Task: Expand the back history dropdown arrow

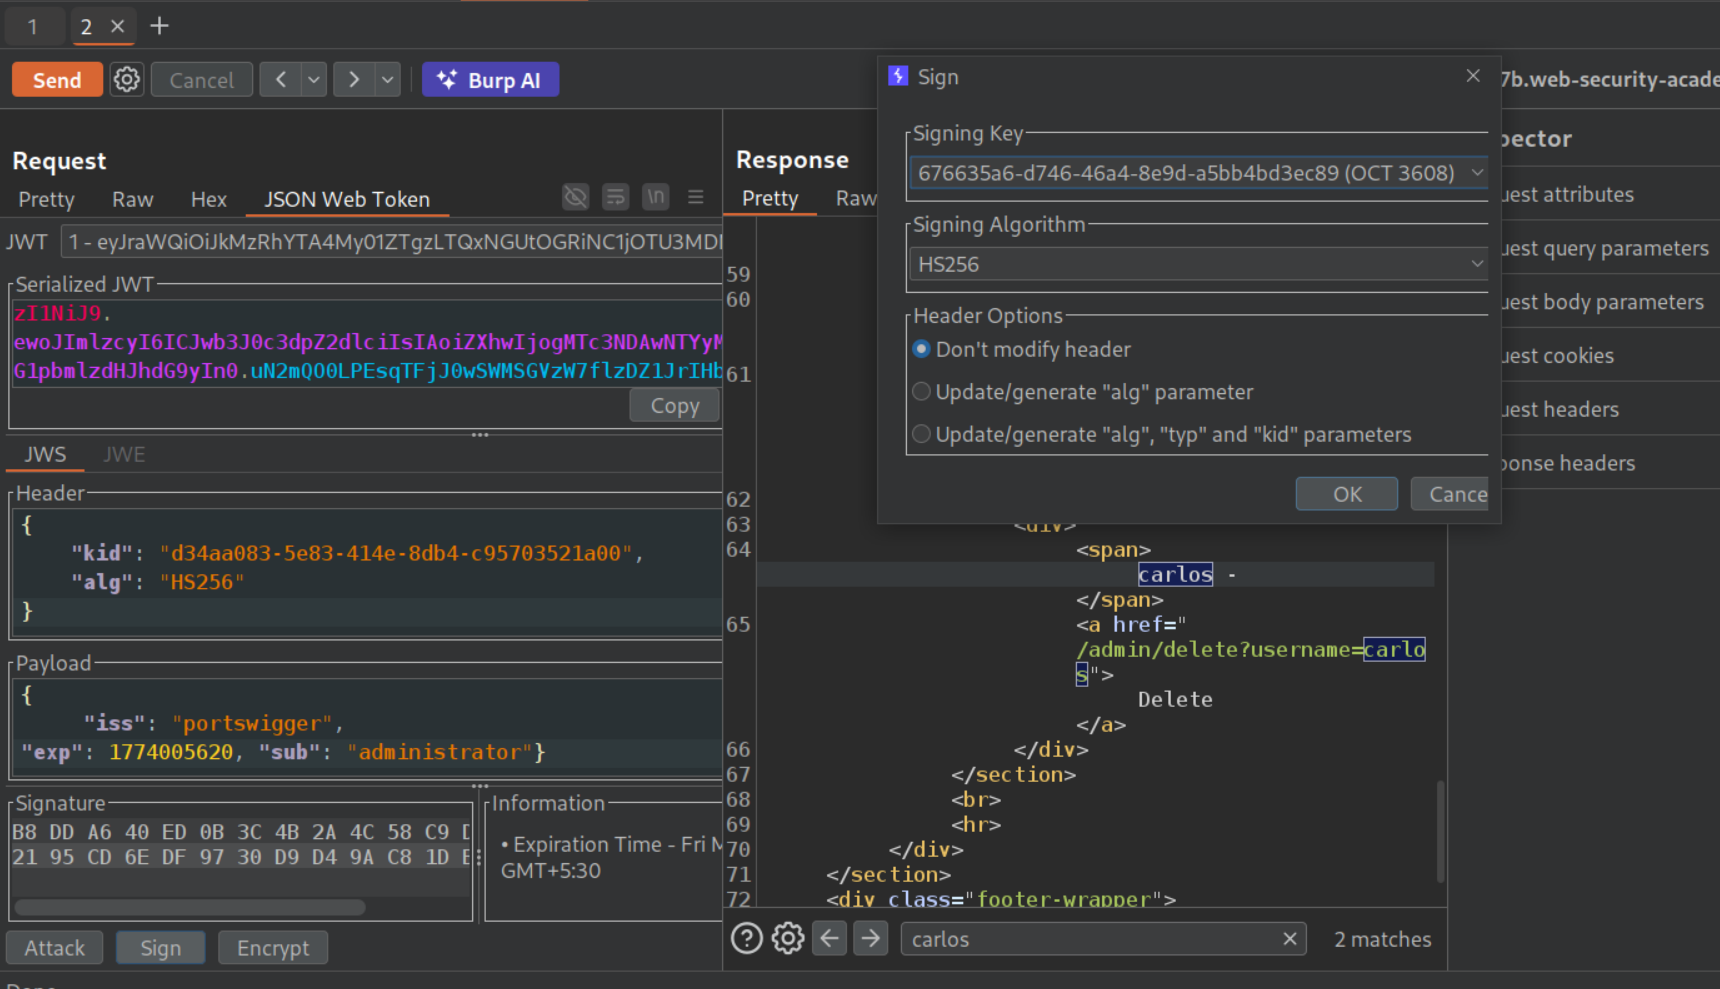Action: [314, 80]
